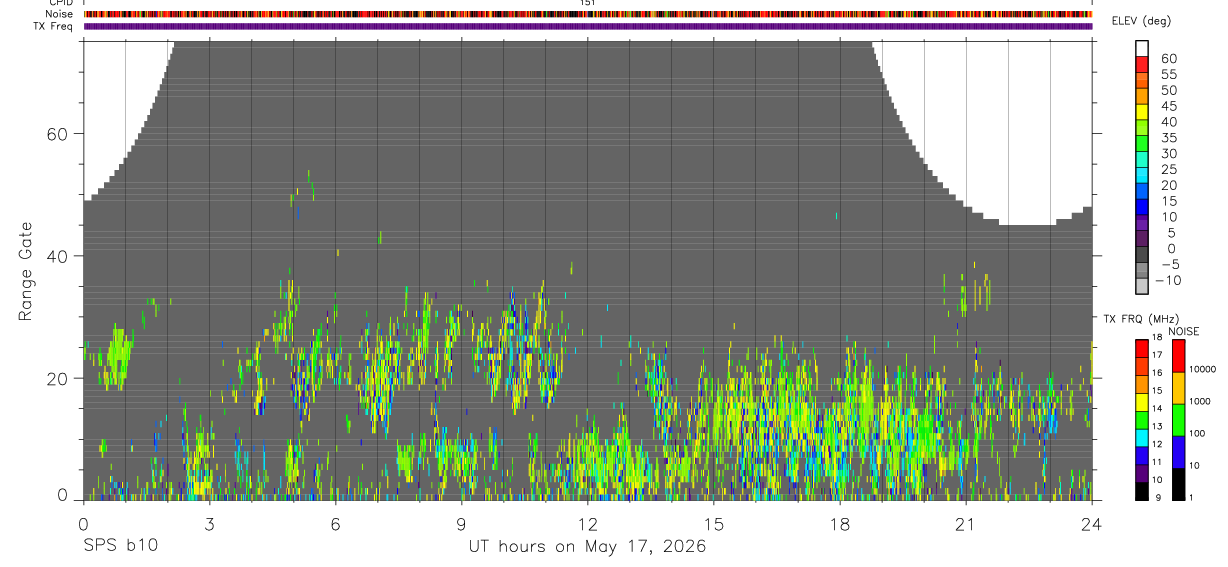The image size is (1228, 567).
Task: Click the UT hours on May 17, 2026 title
Action: [588, 547]
